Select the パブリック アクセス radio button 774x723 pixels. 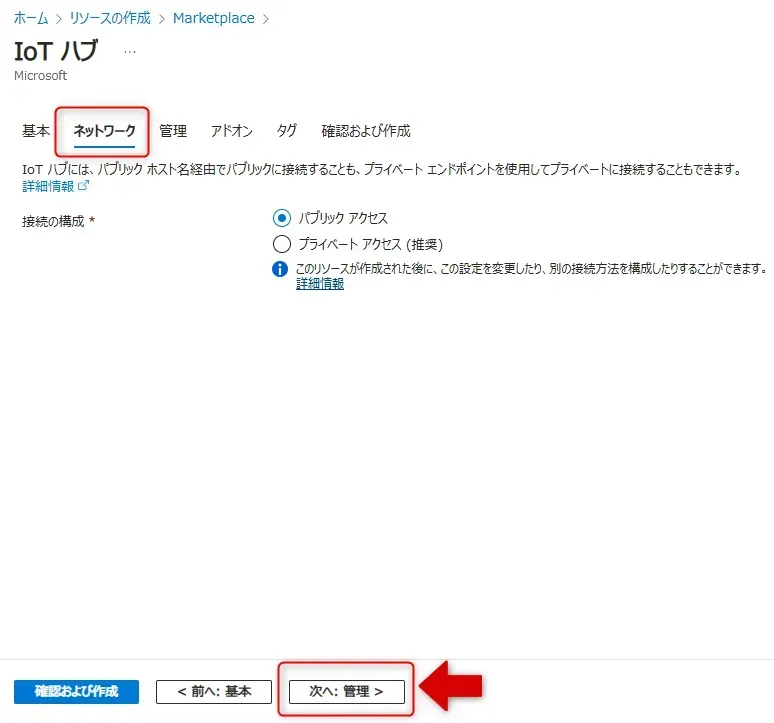point(281,218)
